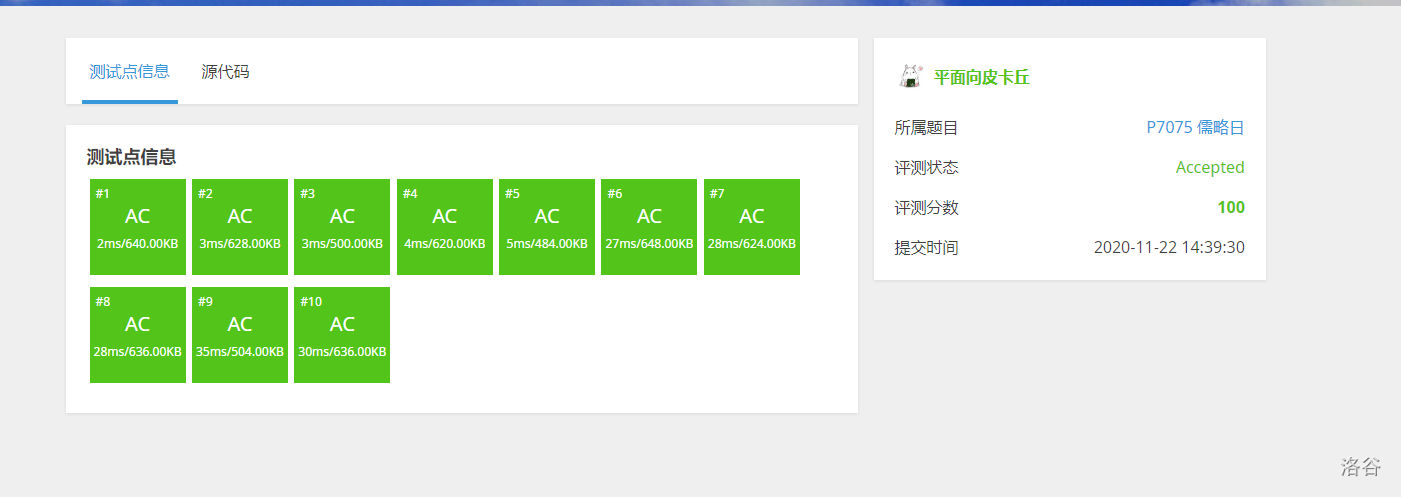Select test case #8 AC block
The image size is (1401, 497).
pyautogui.click(x=138, y=335)
